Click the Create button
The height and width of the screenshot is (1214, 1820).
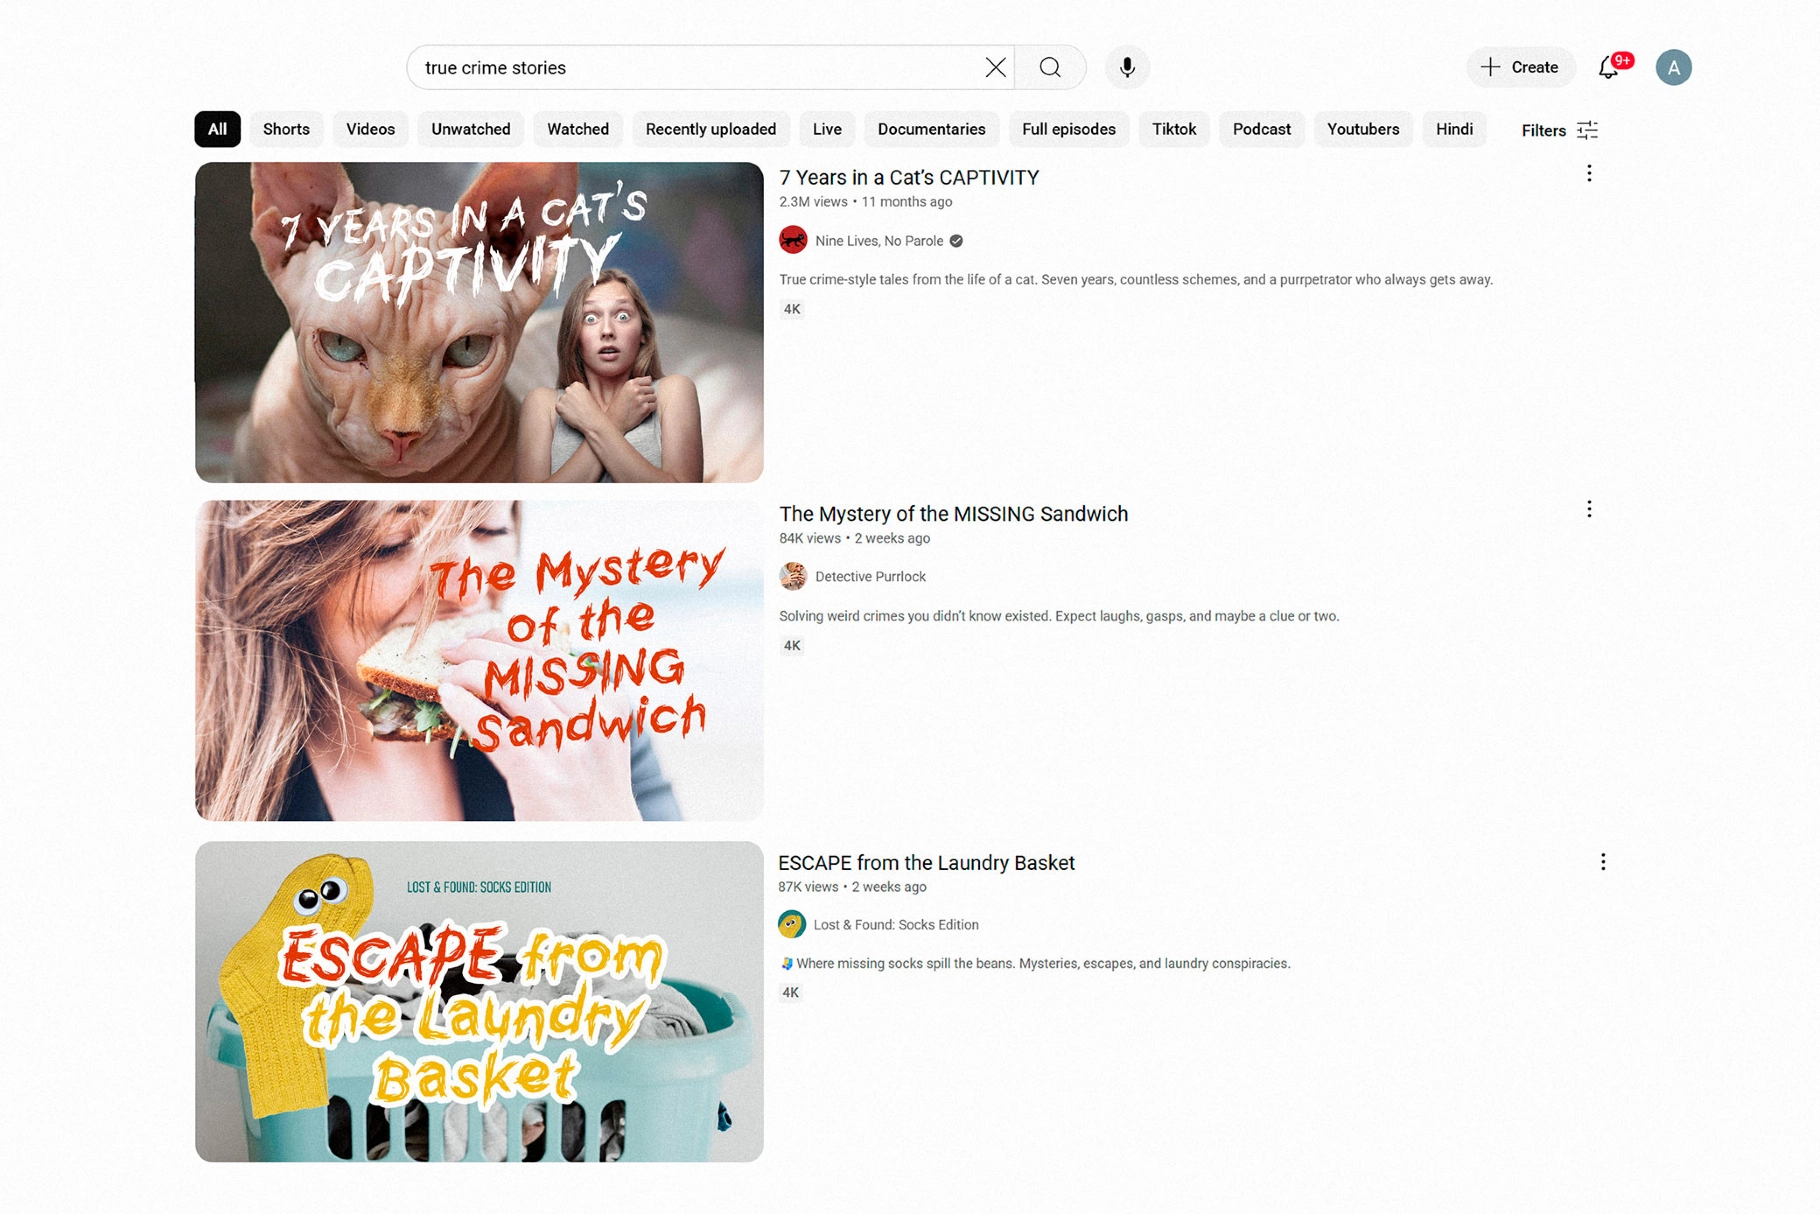pyautogui.click(x=1520, y=68)
